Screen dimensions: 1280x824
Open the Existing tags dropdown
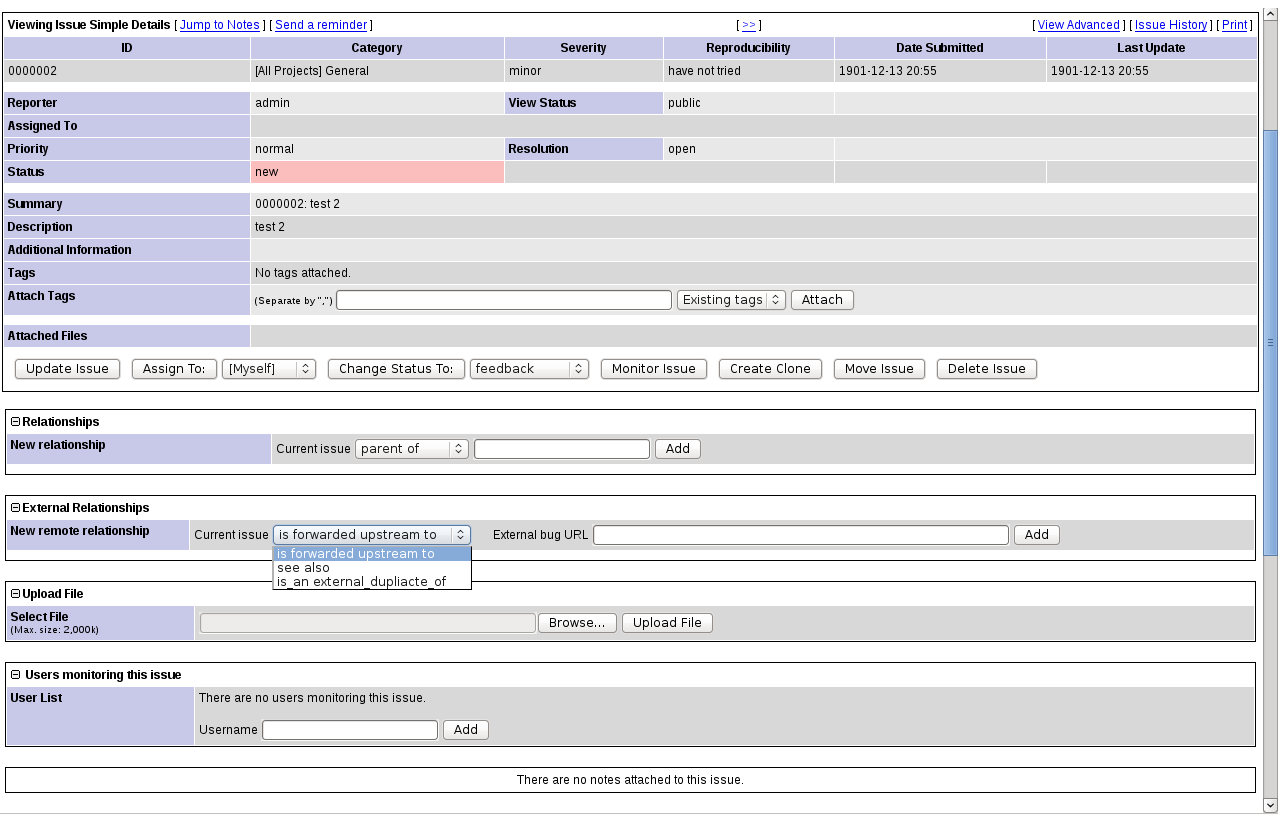click(731, 300)
